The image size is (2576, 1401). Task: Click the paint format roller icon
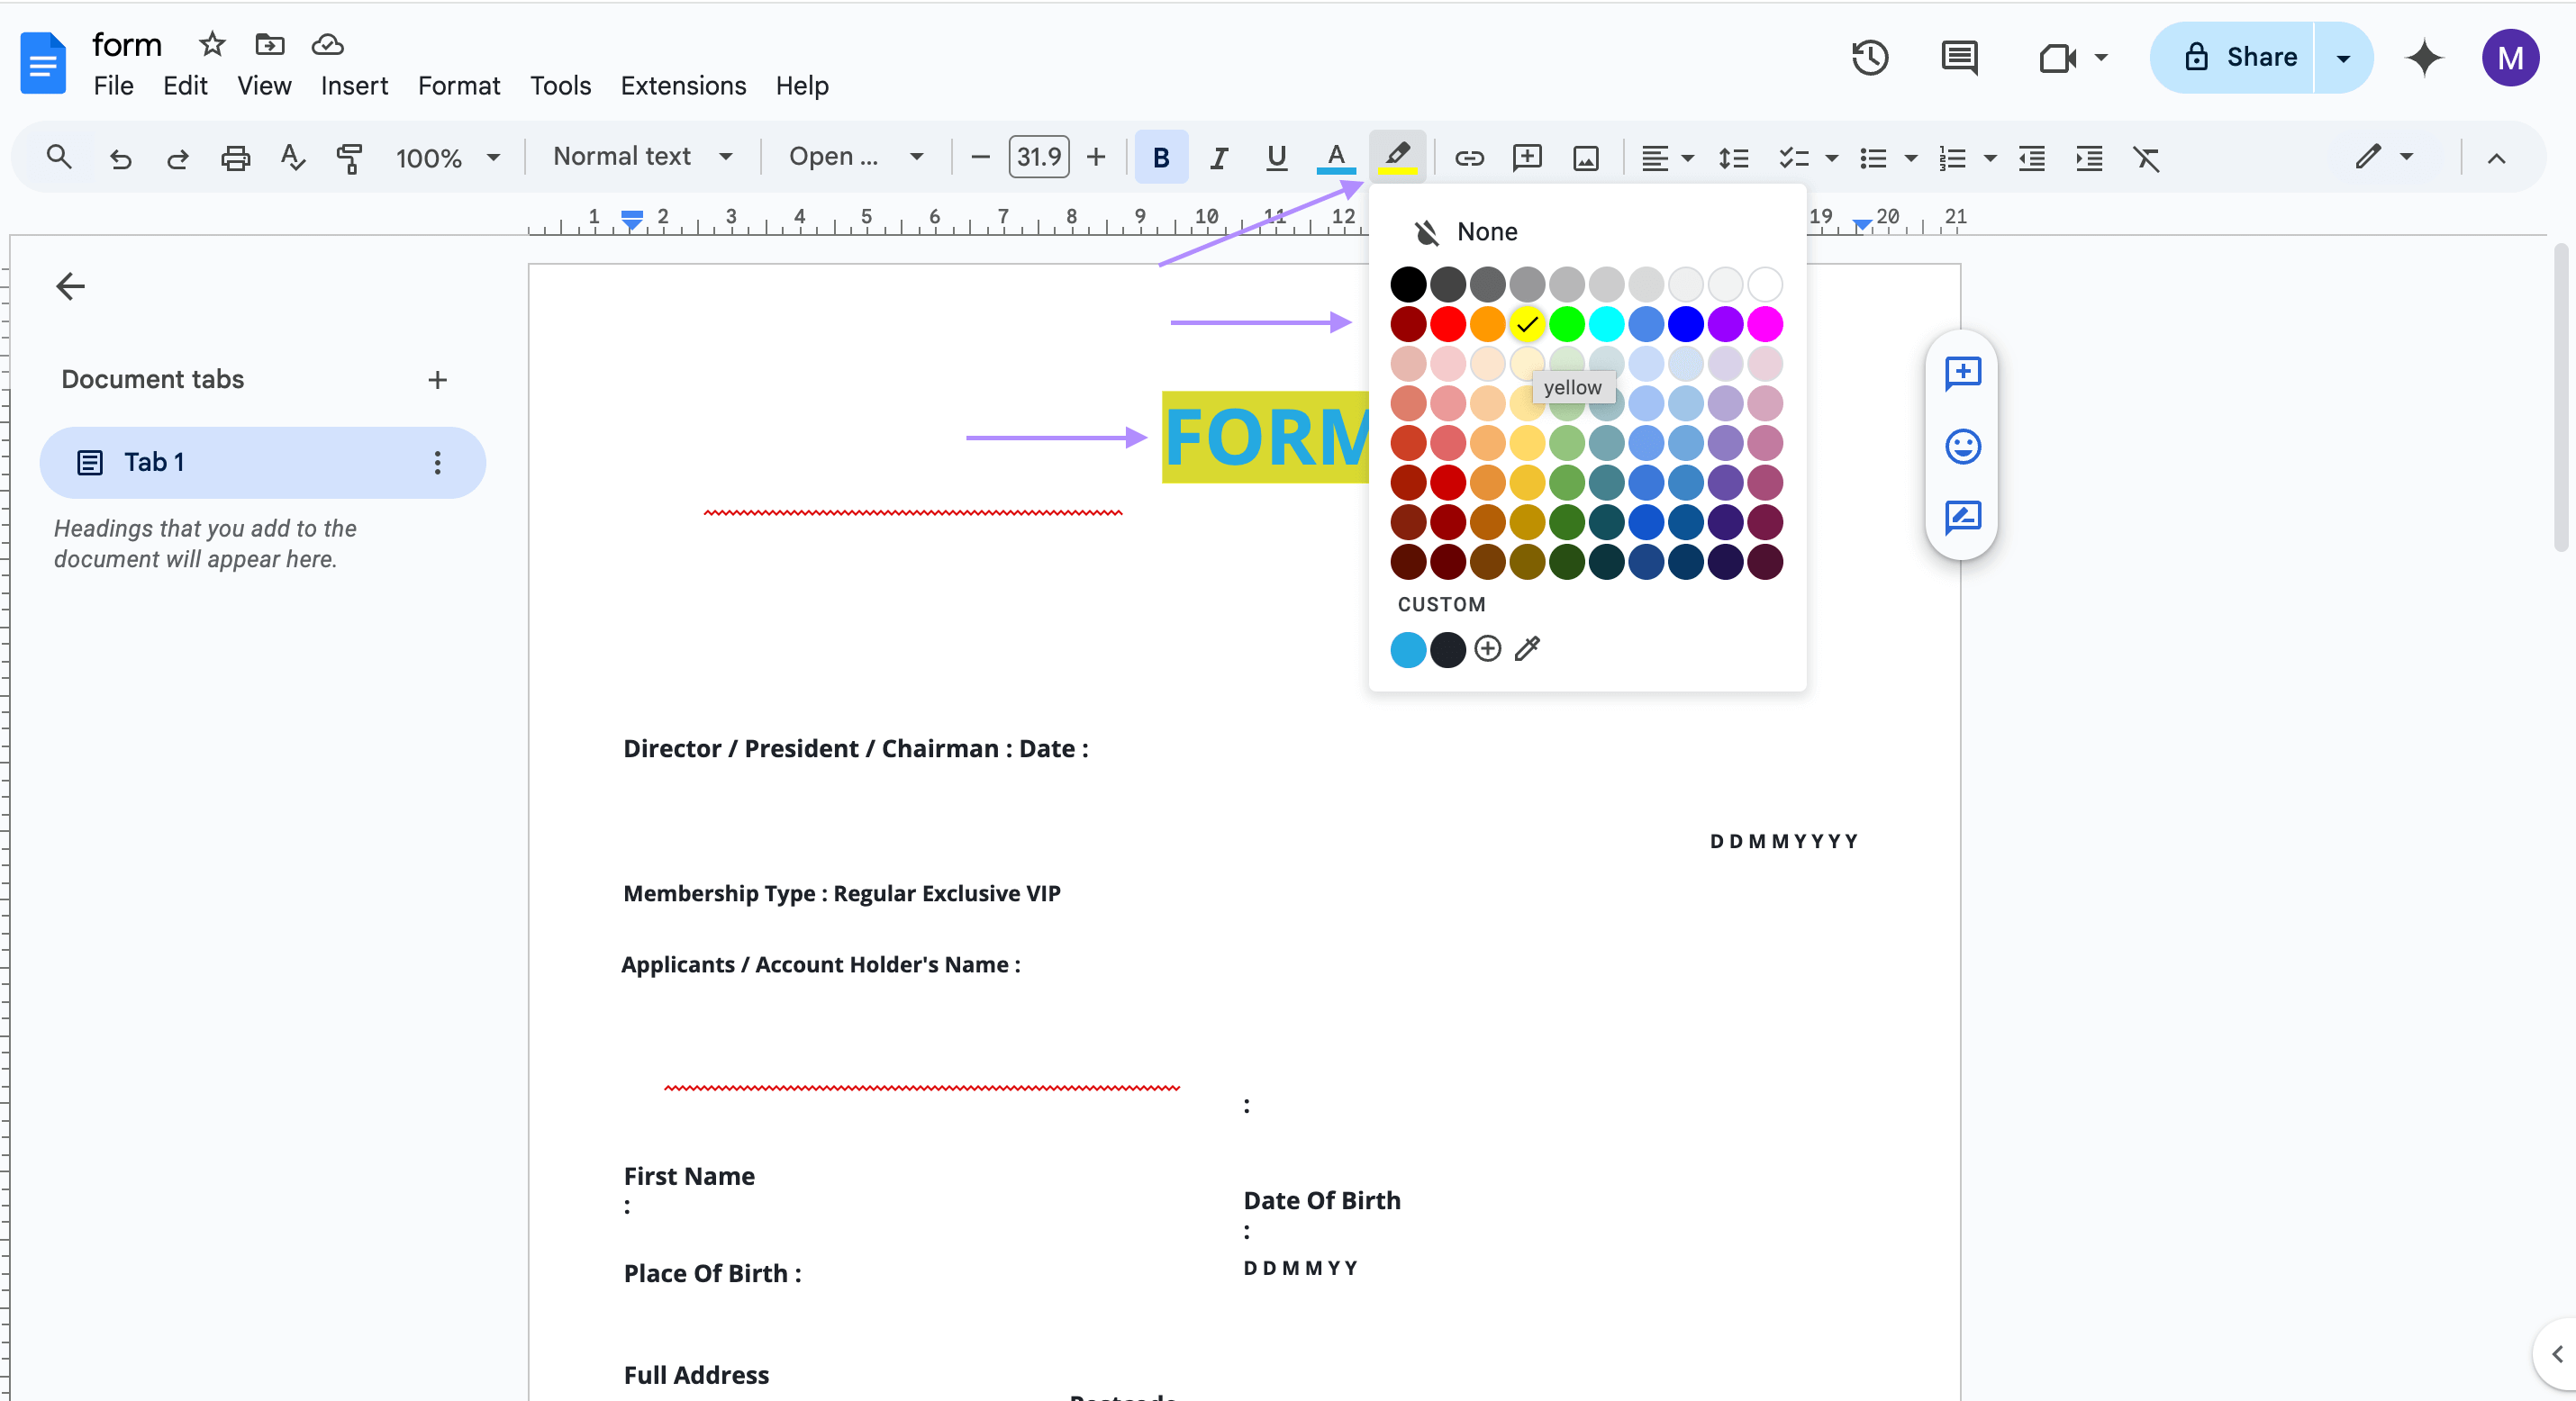[349, 158]
